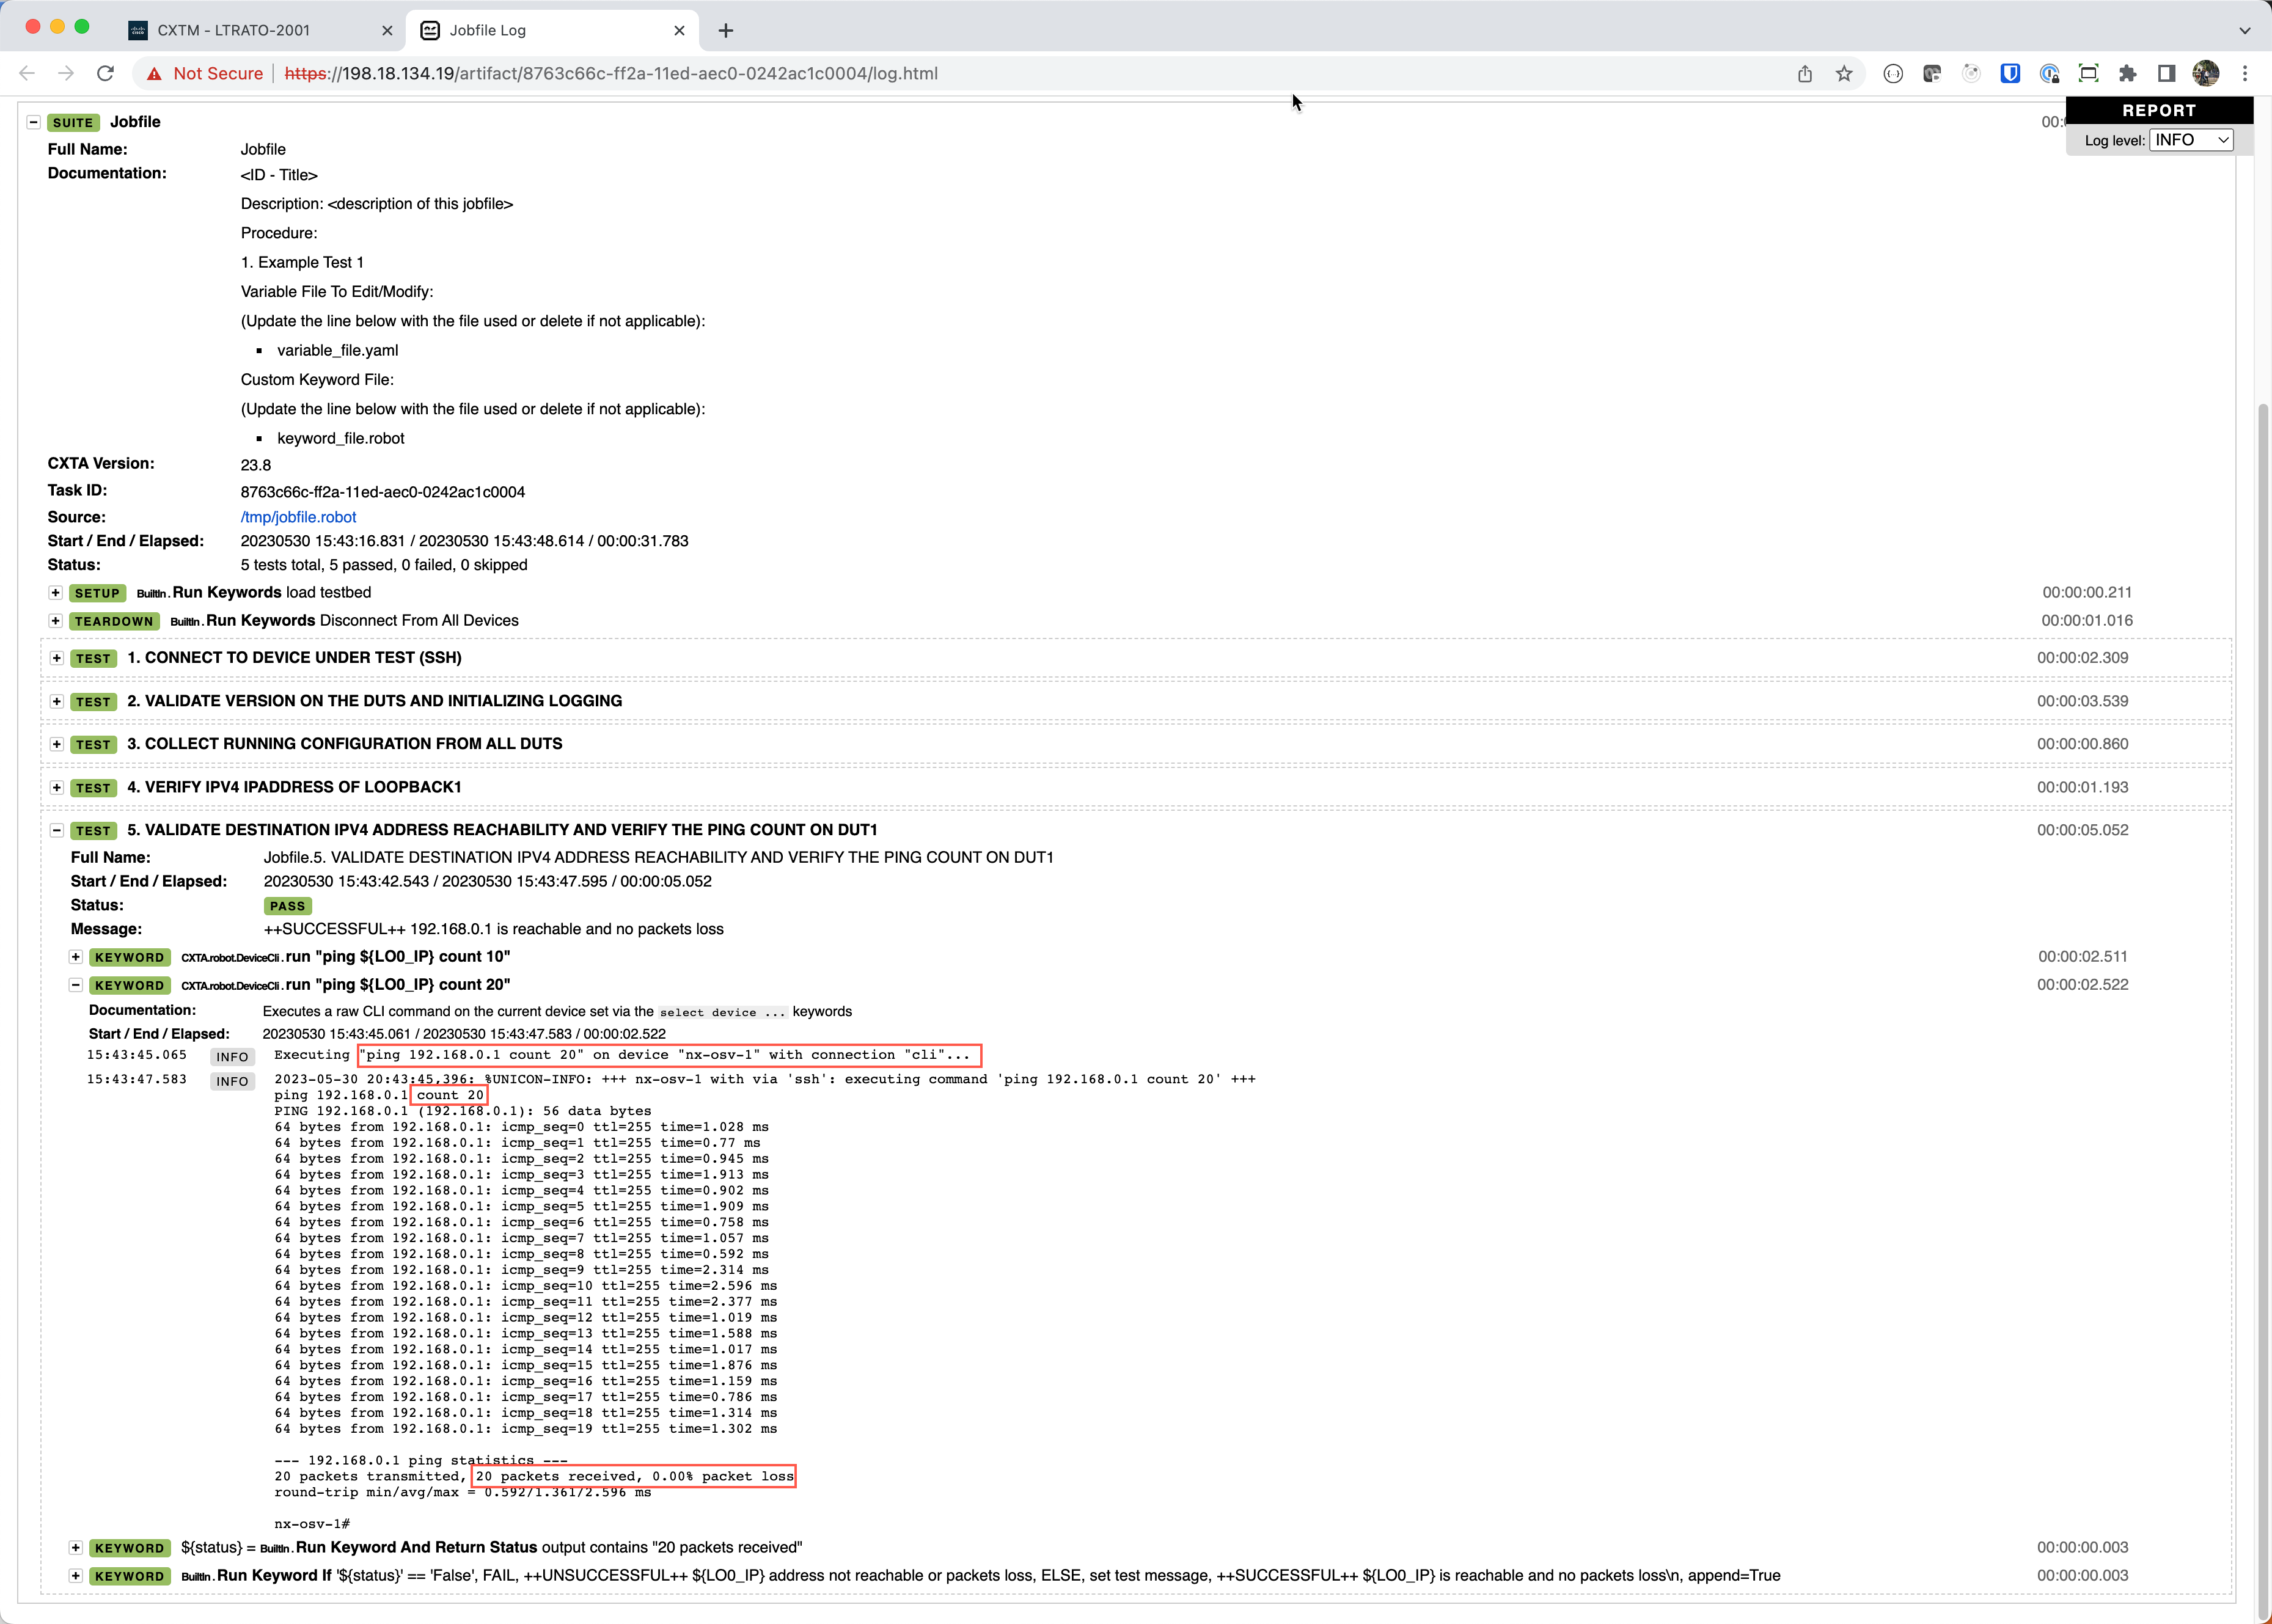This screenshot has height=1624, width=2272.
Task: Click the ++SUCCESSFUL++ message text
Action: [x=494, y=929]
